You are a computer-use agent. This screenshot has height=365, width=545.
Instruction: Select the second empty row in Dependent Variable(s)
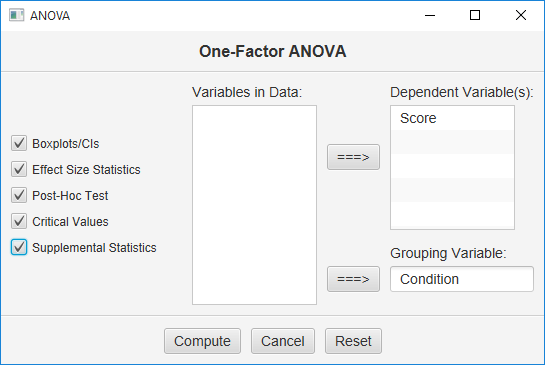click(452, 166)
